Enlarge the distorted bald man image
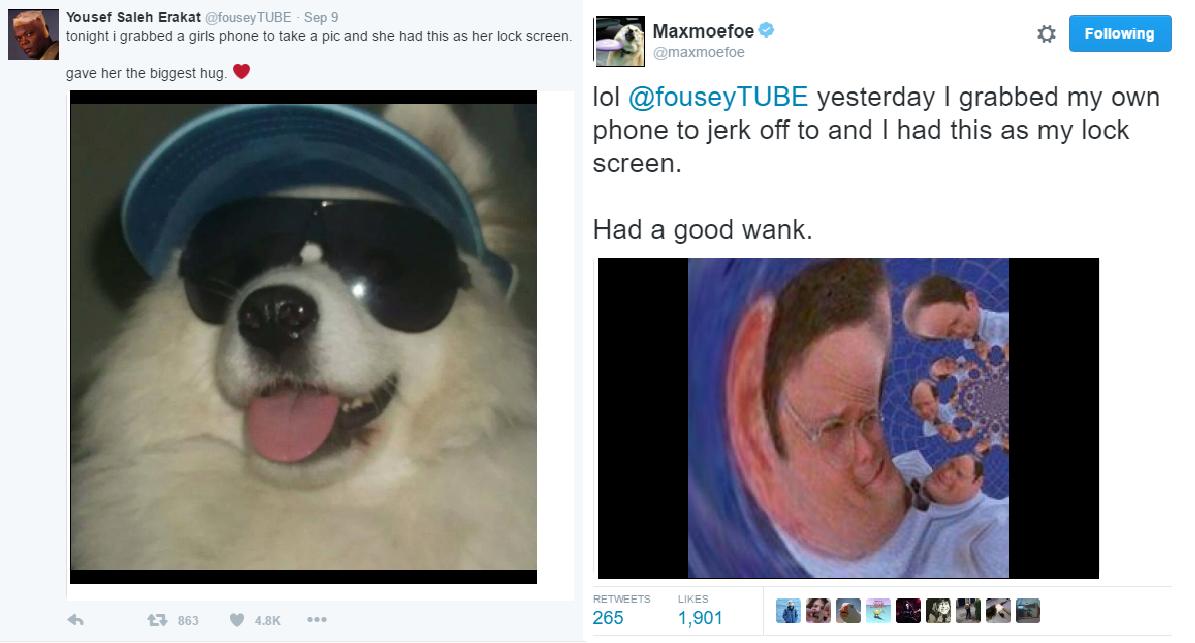This screenshot has height=643, width=1195. point(848,418)
